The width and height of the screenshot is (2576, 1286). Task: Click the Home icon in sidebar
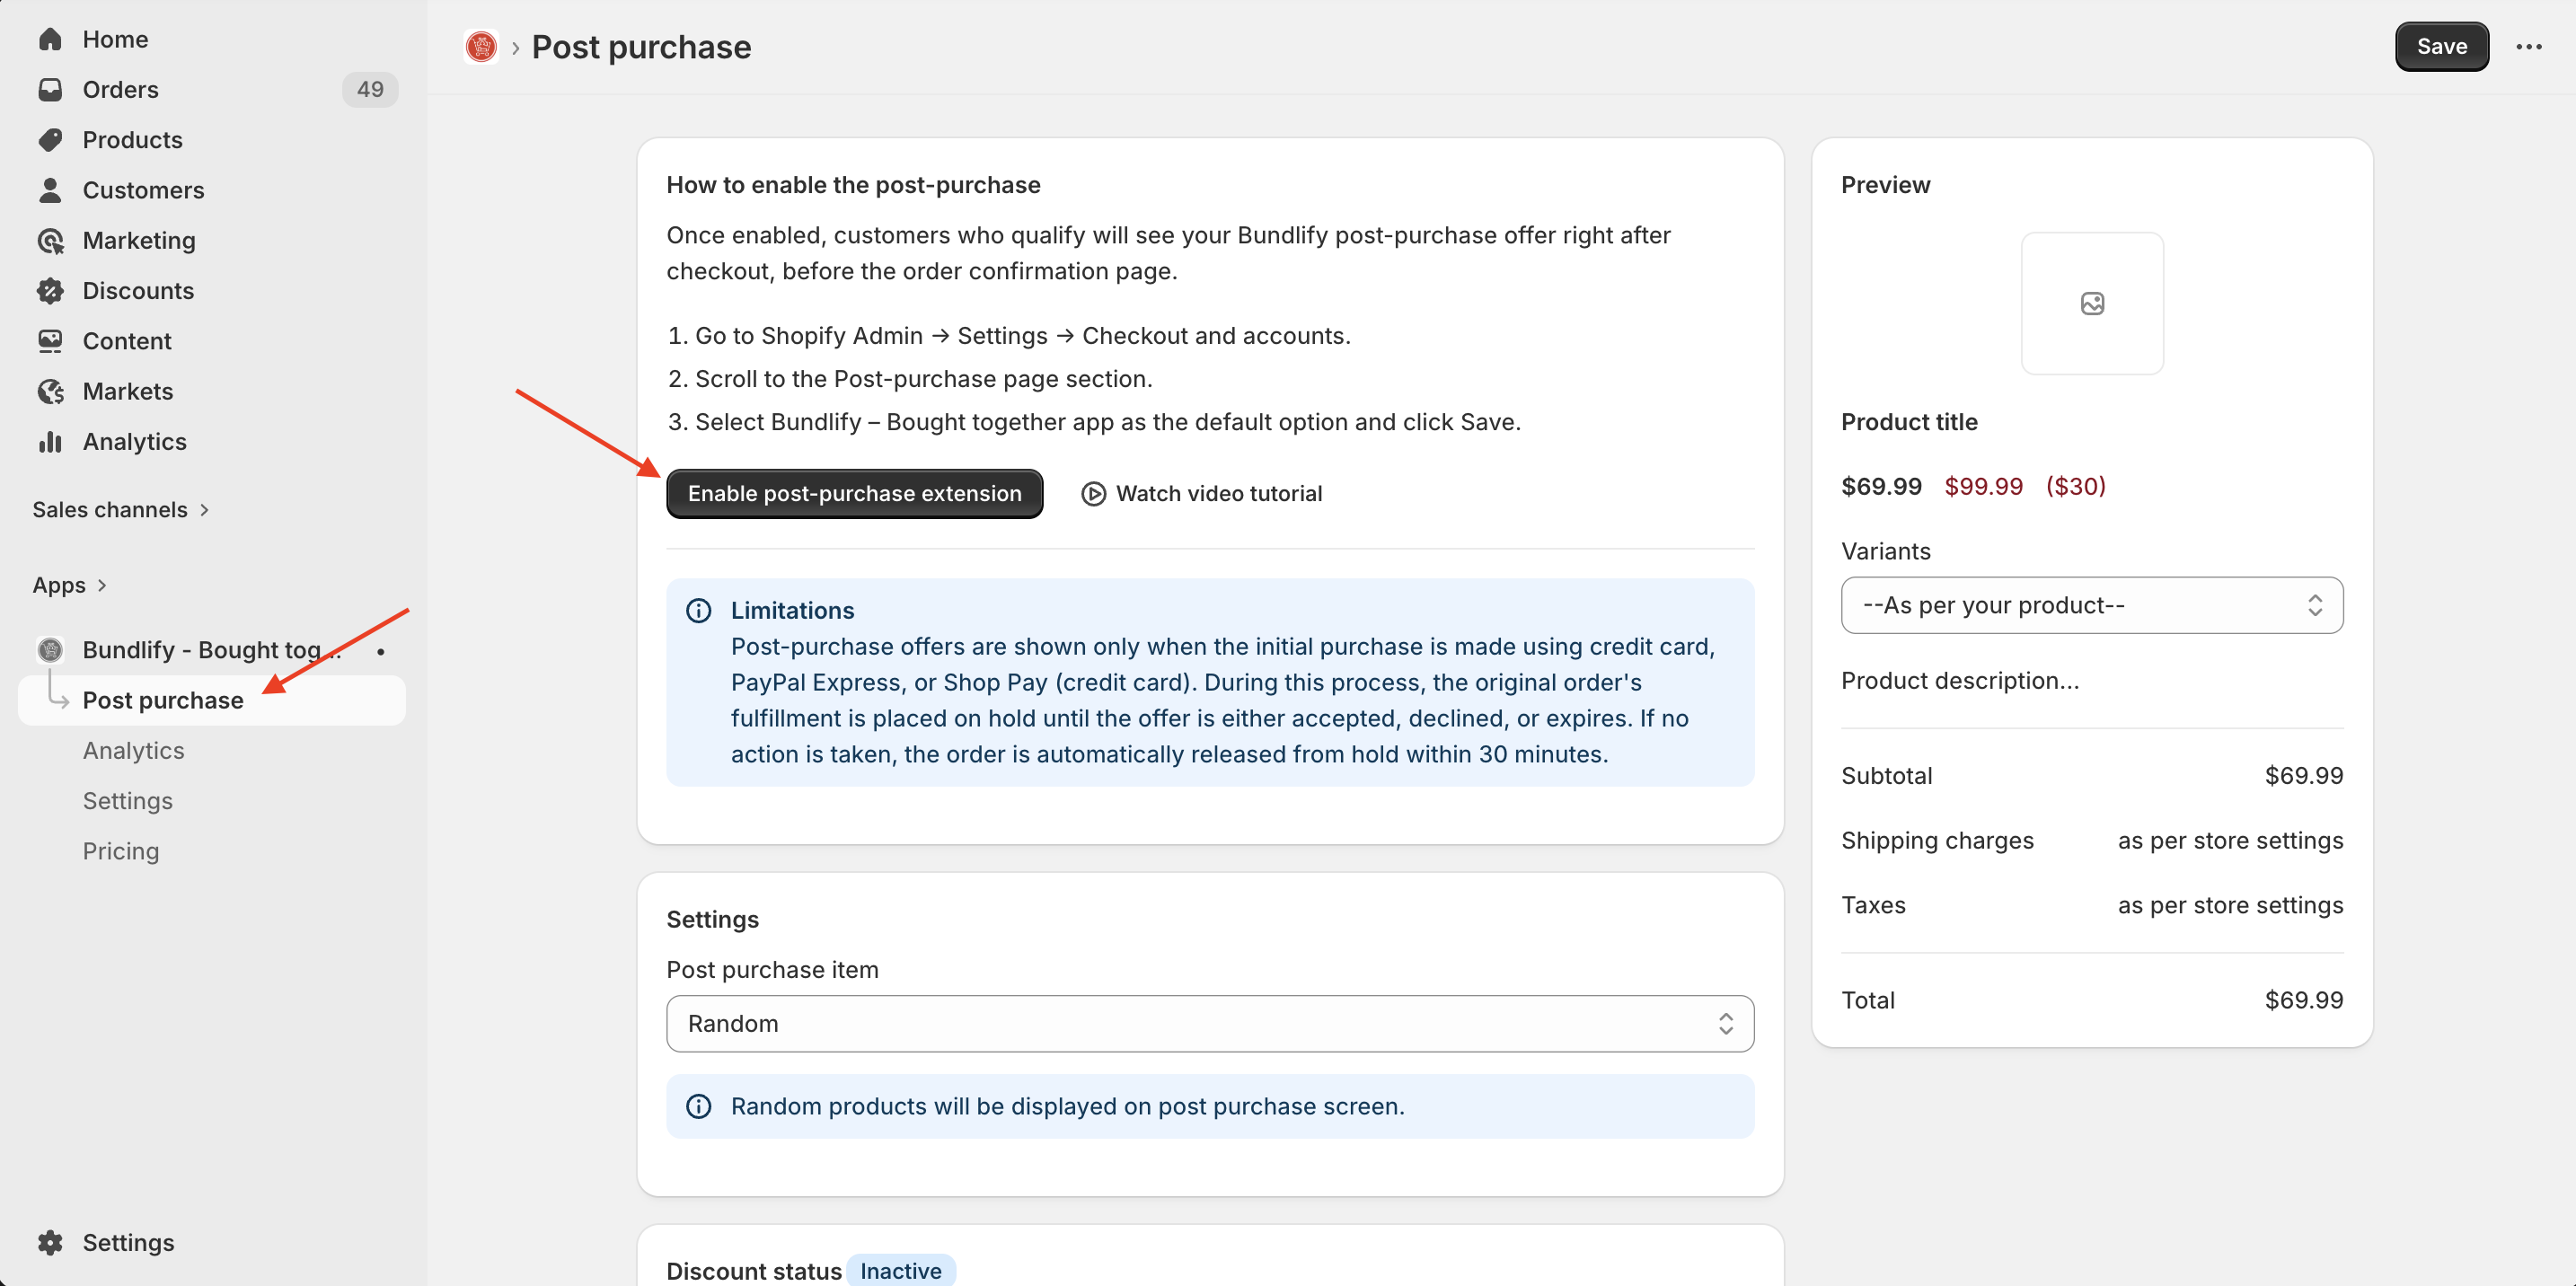50,39
